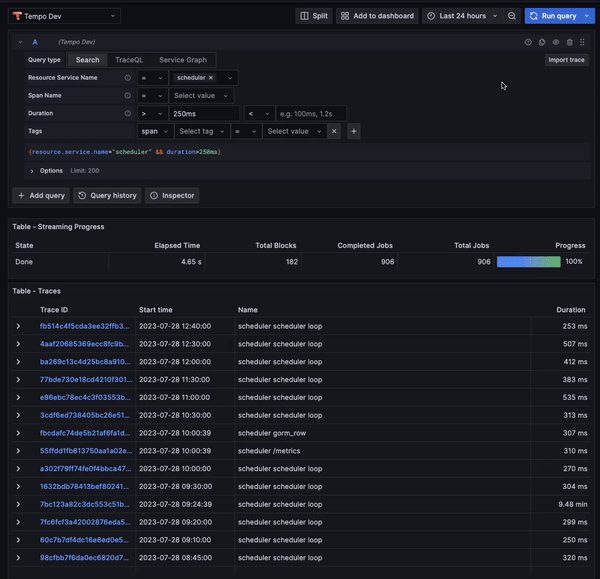Click the zoom out time range icon
Screen dimensions: 600x579
(x=512, y=16)
